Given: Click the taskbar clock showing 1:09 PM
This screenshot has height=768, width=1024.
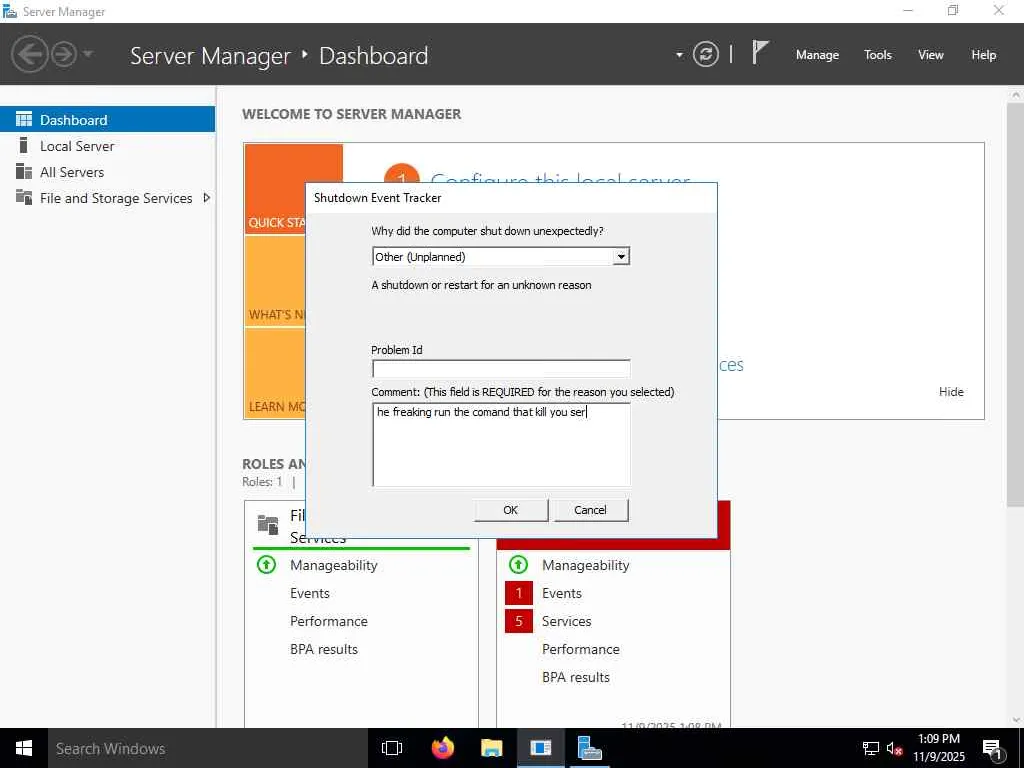Looking at the screenshot, I should [x=938, y=748].
